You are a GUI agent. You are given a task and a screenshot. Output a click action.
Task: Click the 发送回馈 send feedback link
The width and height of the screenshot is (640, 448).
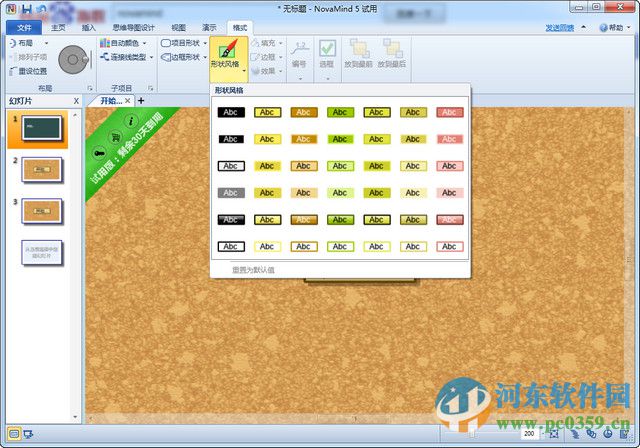tap(560, 28)
